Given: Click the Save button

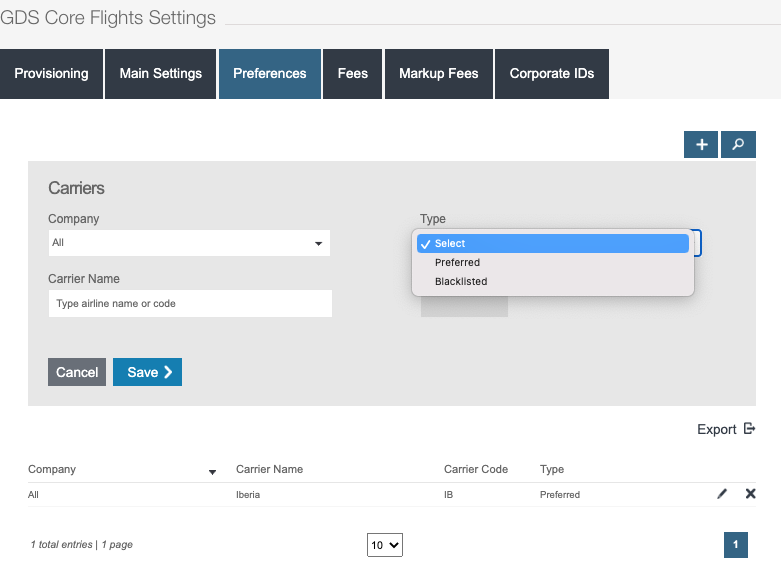Looking at the screenshot, I should pos(147,372).
